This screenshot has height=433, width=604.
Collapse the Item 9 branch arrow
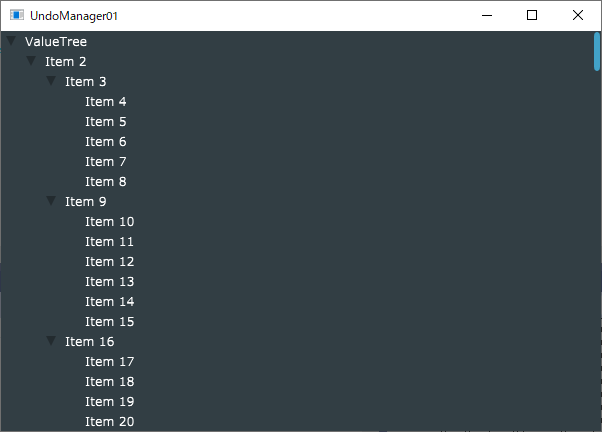point(51,200)
